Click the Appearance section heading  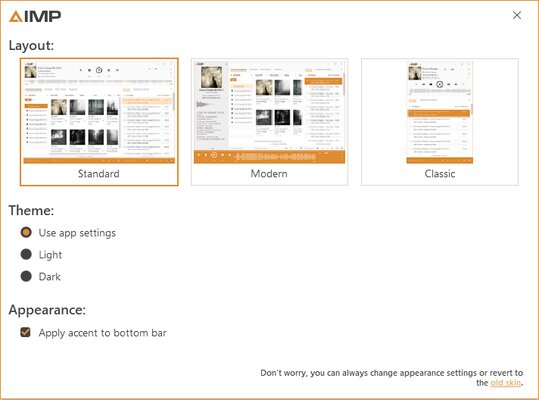(x=47, y=310)
